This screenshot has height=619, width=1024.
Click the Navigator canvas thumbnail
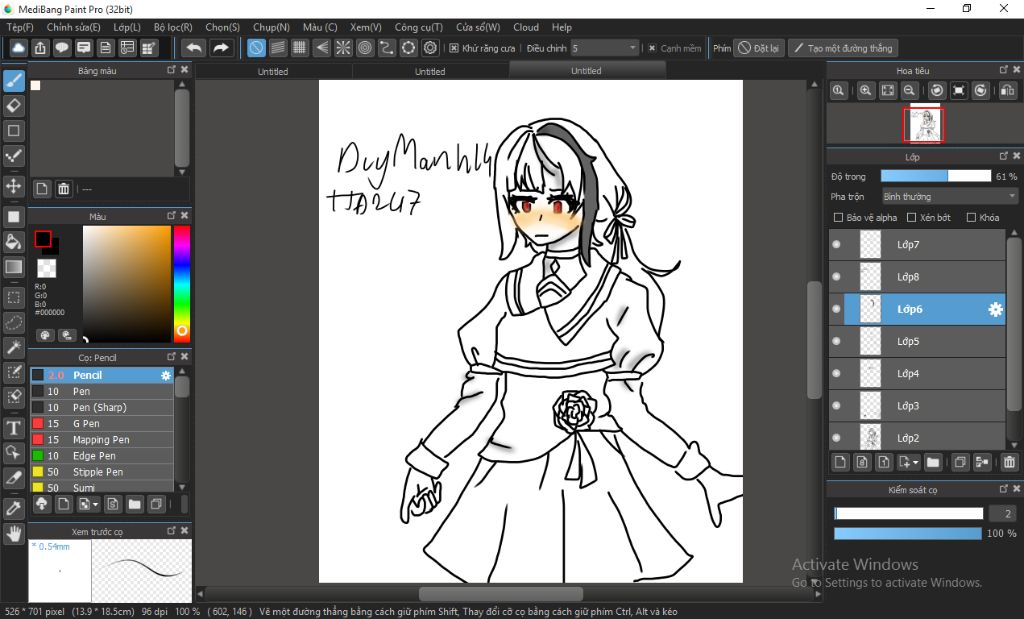[x=923, y=124]
